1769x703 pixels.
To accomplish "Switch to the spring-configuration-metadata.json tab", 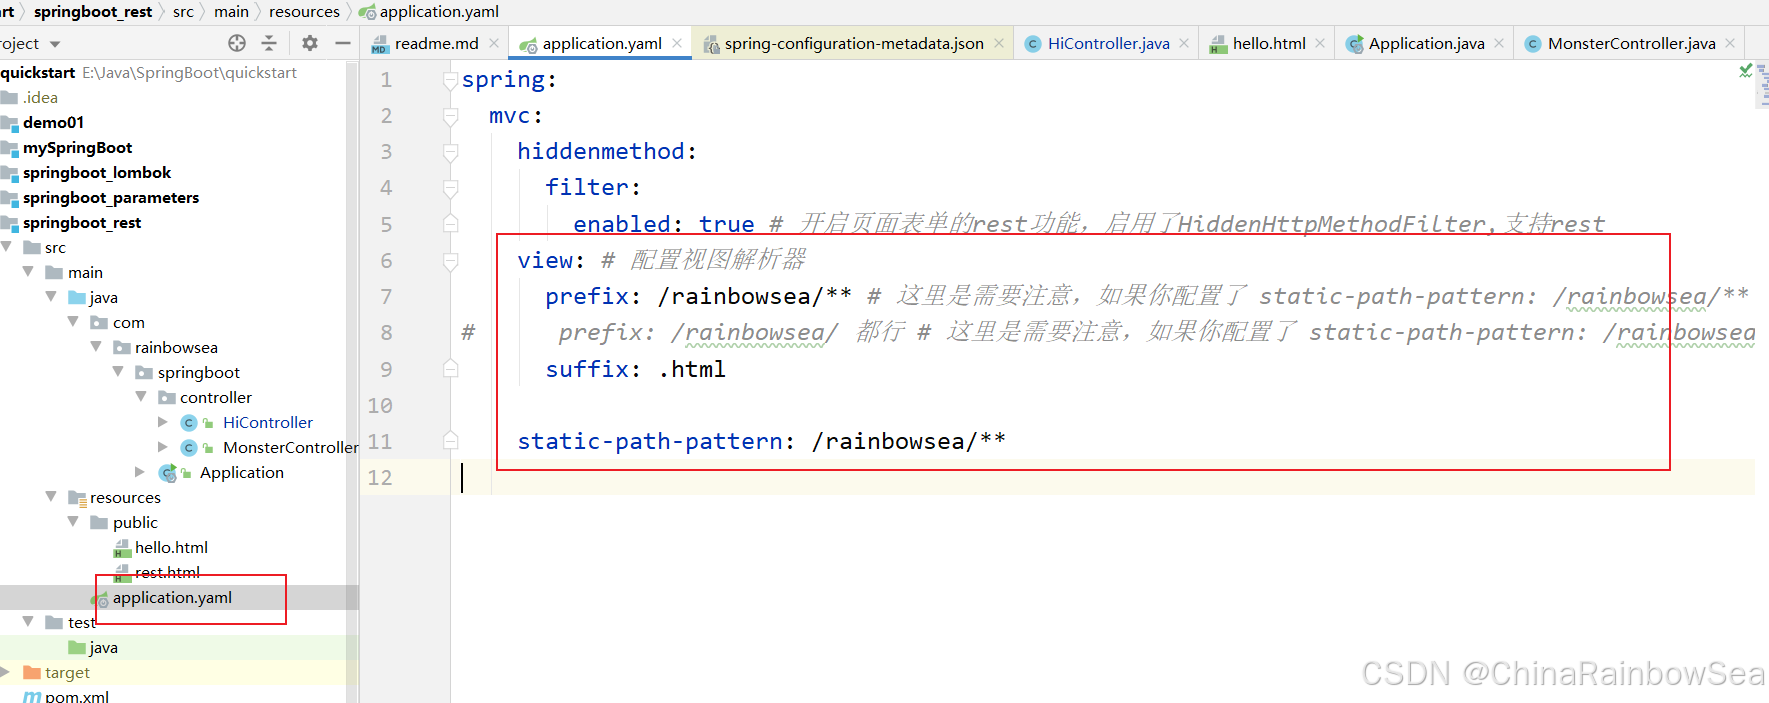I will (x=853, y=43).
